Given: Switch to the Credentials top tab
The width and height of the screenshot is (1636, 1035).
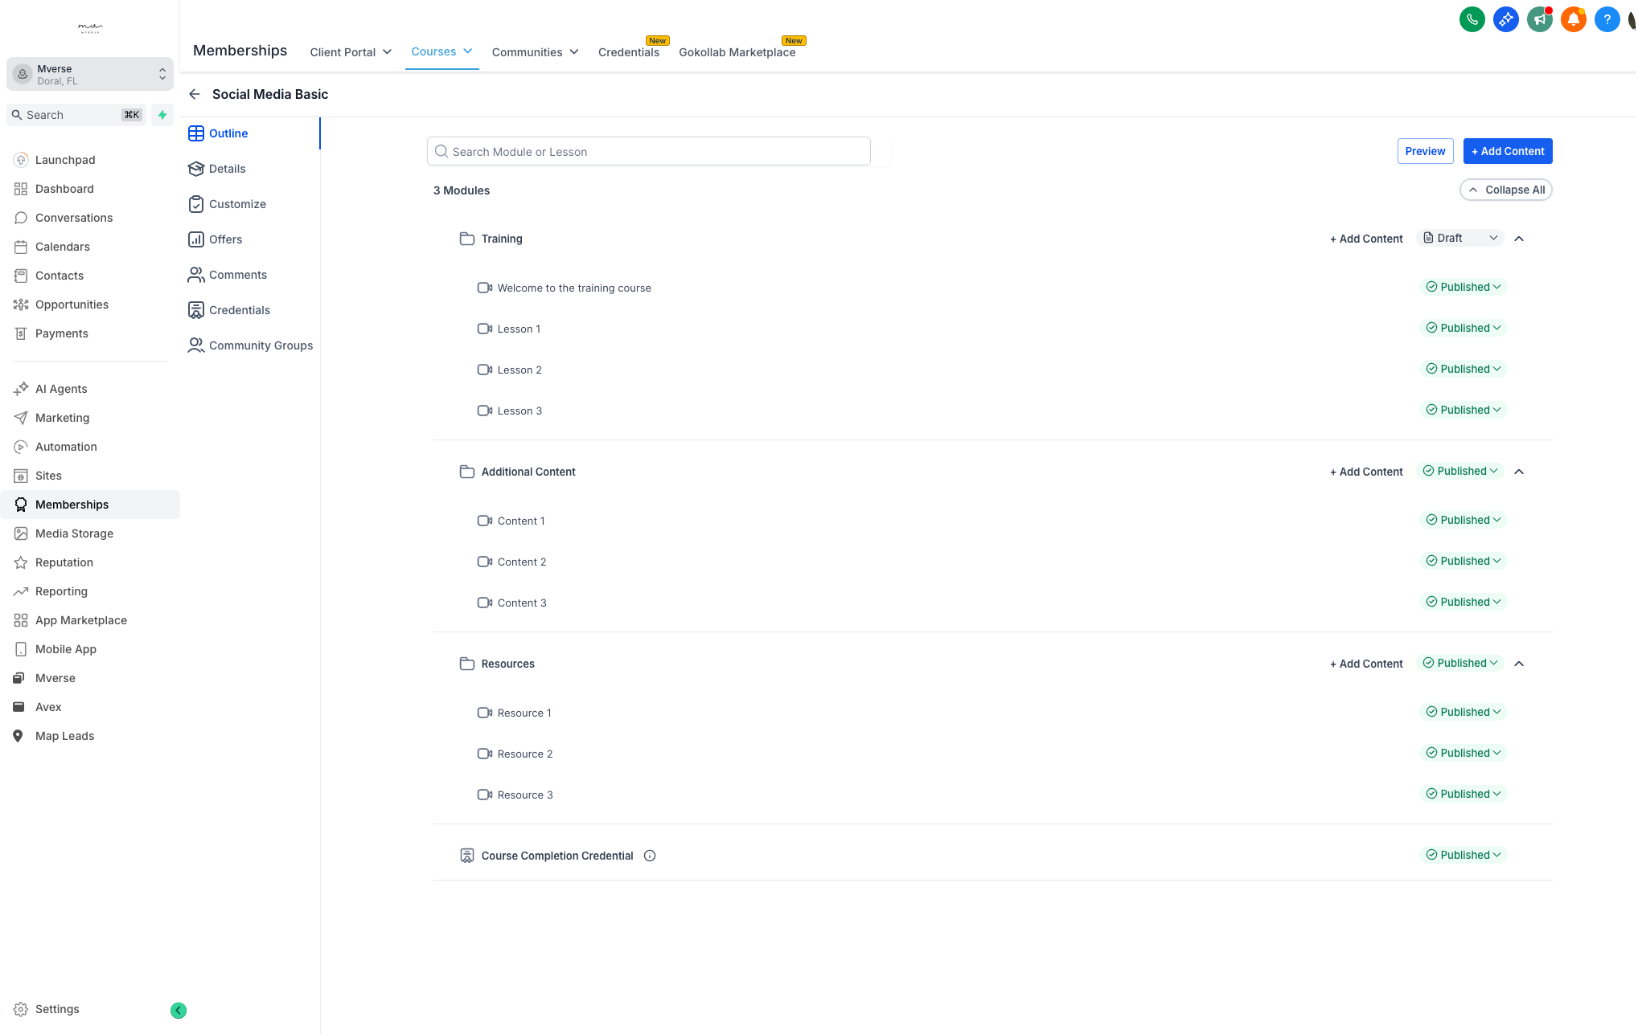Looking at the screenshot, I should point(629,52).
